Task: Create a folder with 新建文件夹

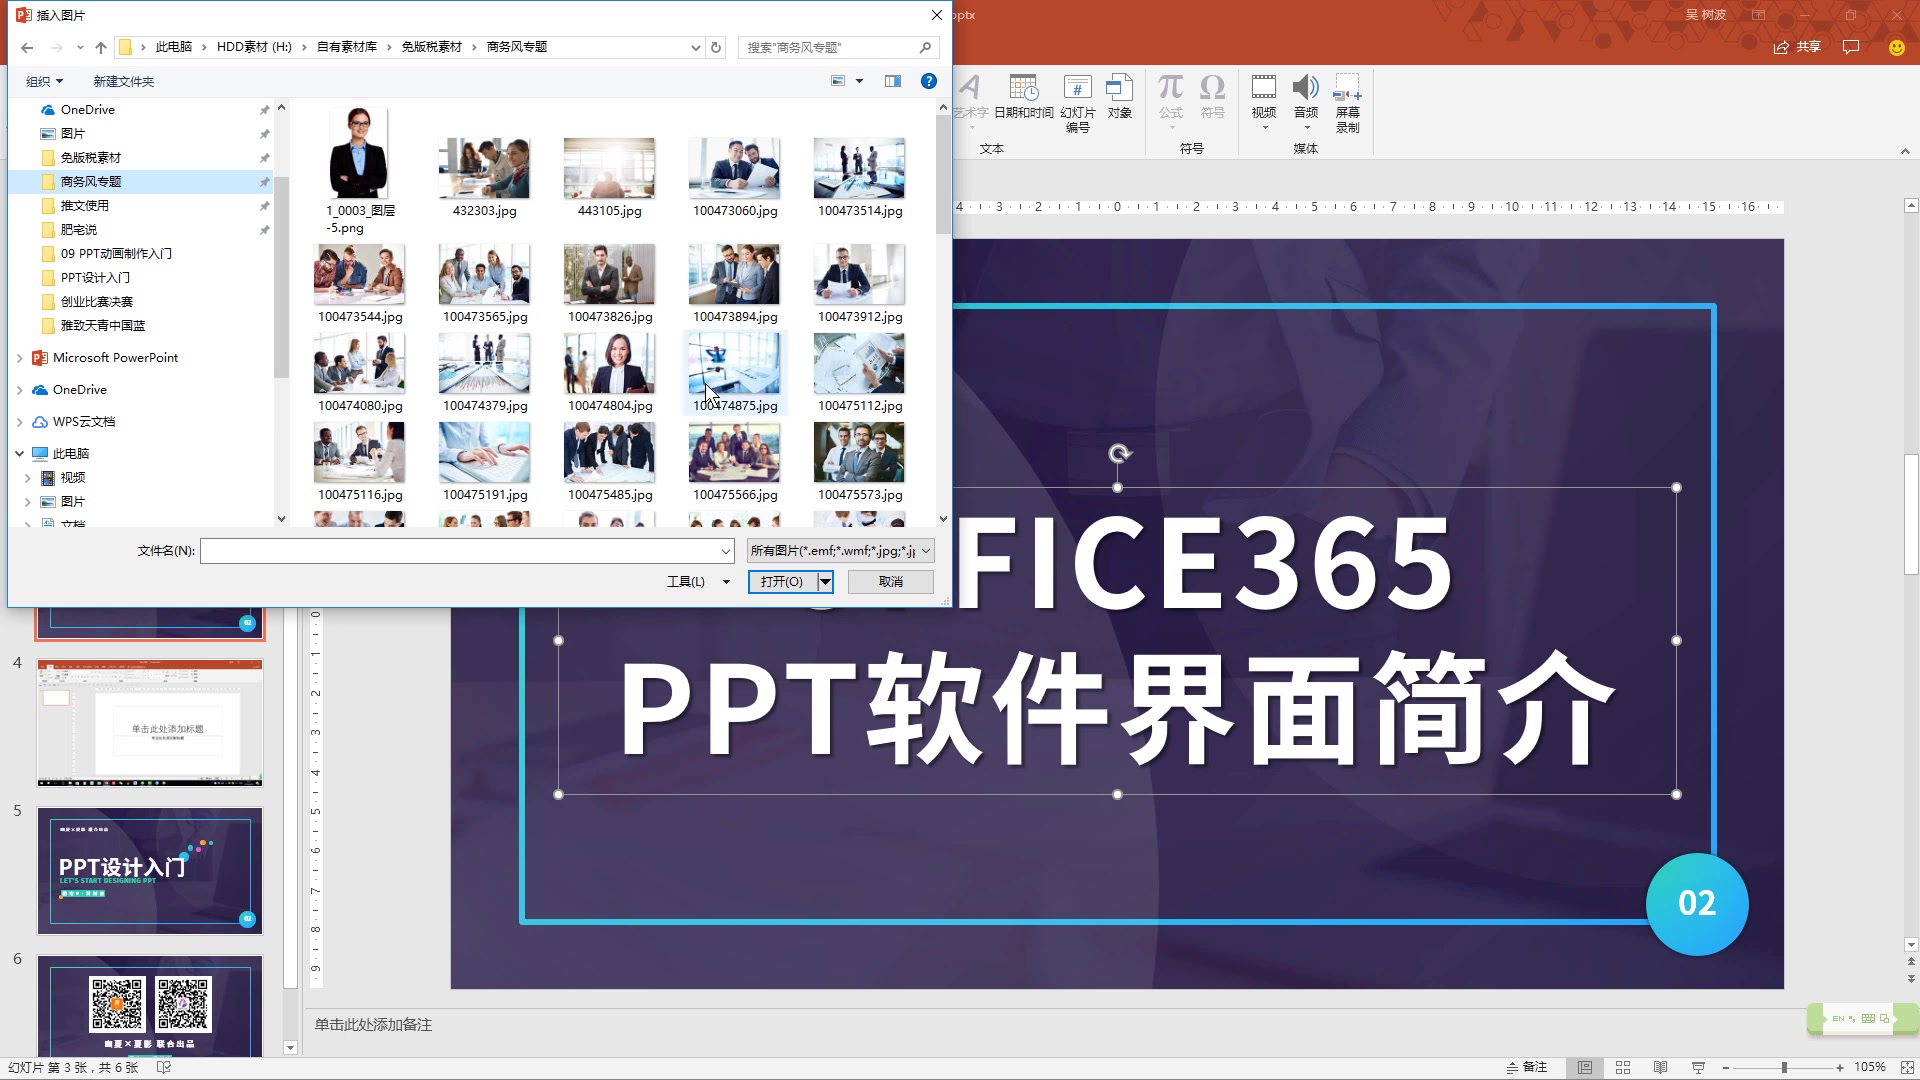Action: pos(123,81)
